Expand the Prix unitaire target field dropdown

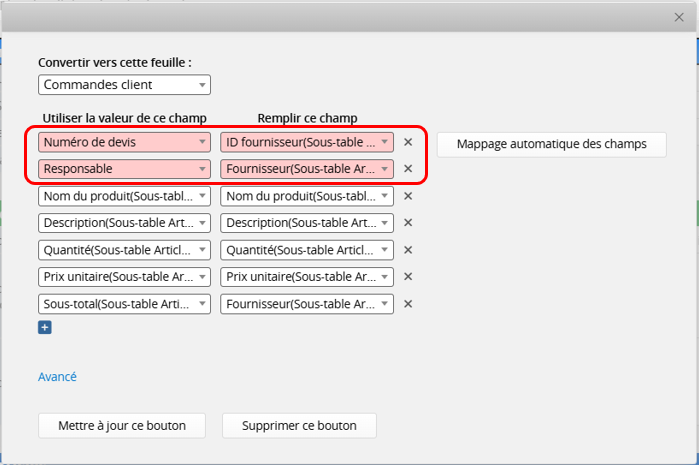(307, 277)
